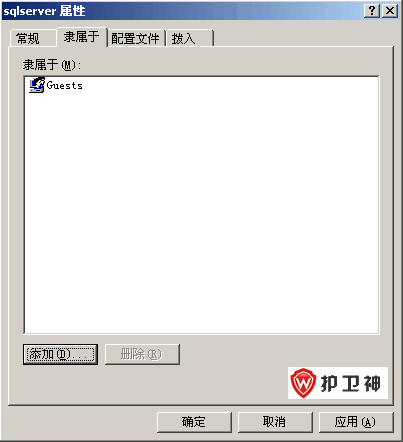The height and width of the screenshot is (442, 403).
Task: Click the 添加(D)... button
Action: tap(60, 354)
